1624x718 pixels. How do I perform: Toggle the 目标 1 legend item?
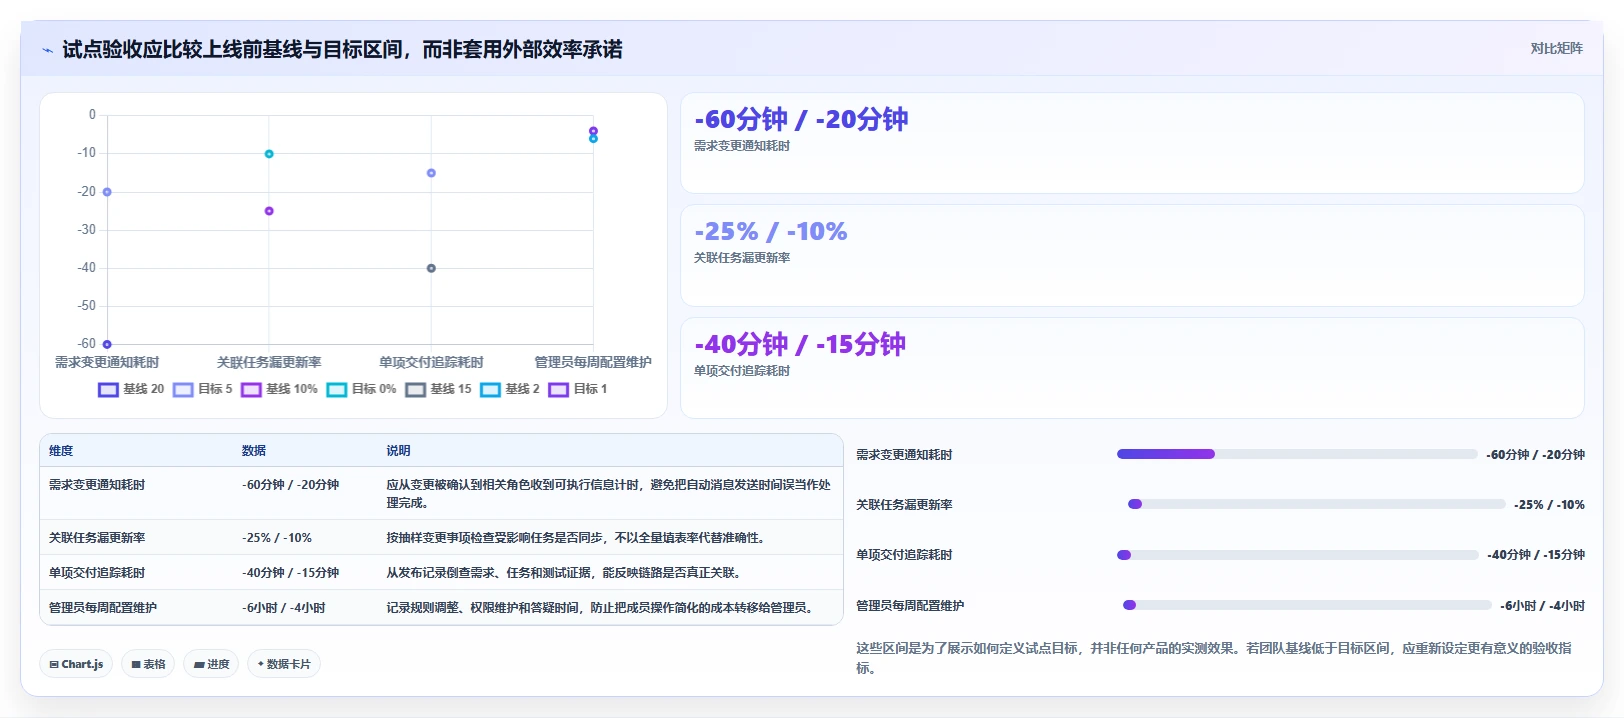578,389
